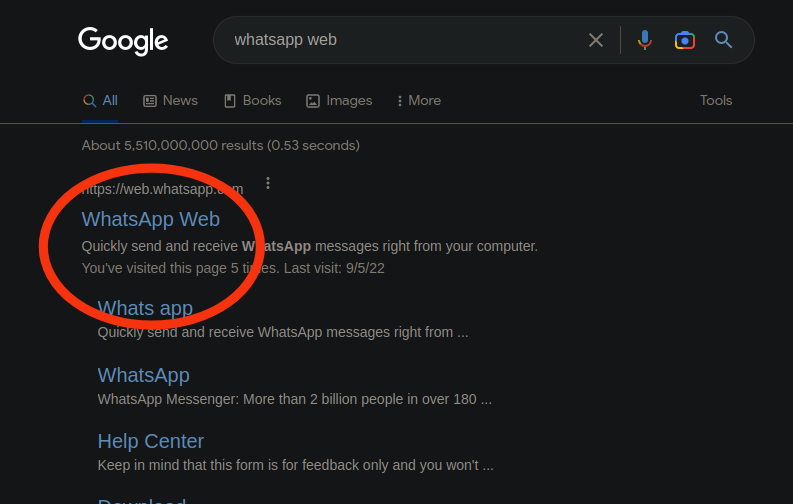Switch to the Images results tab
Image resolution: width=793 pixels, height=504 pixels.
click(x=339, y=101)
